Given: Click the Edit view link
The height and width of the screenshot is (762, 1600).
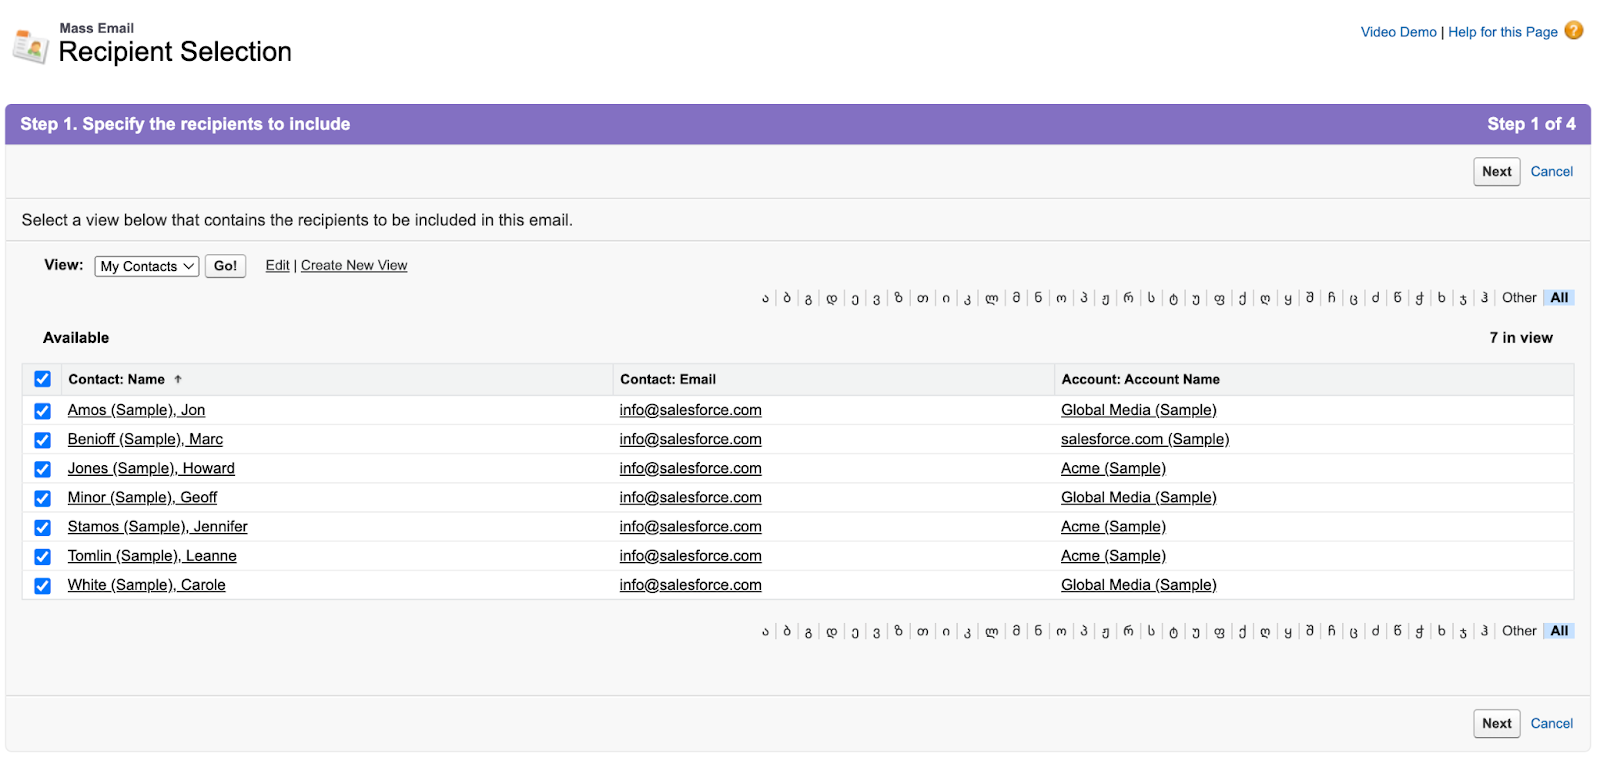Looking at the screenshot, I should coord(277,265).
